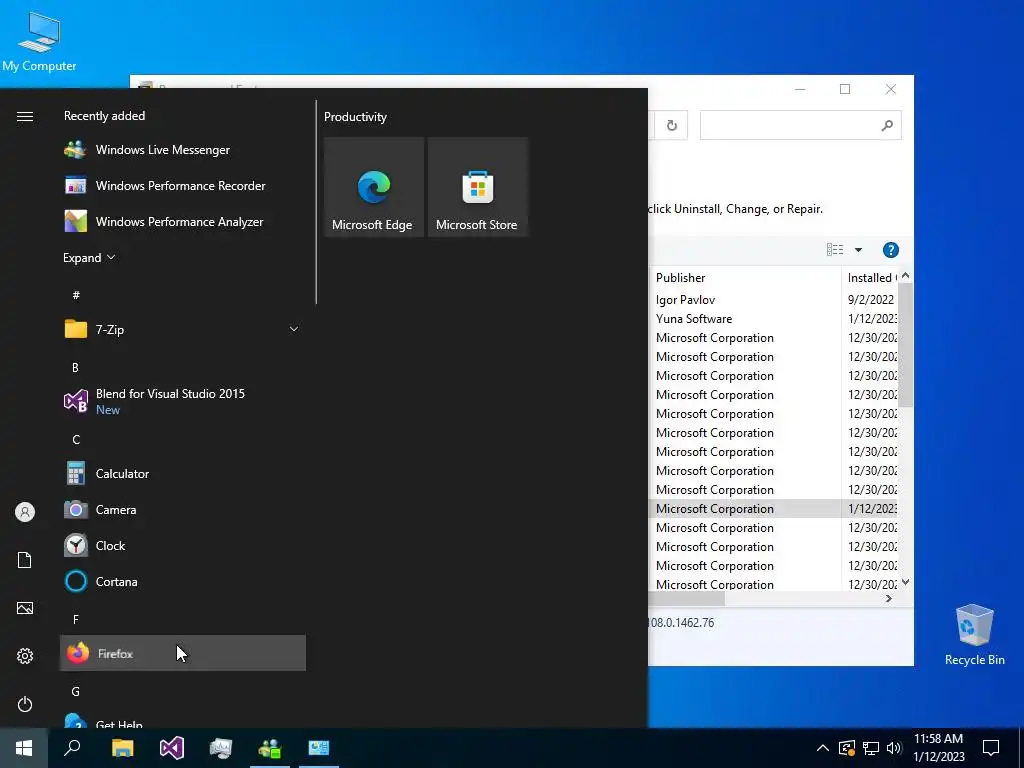Refresh the Programs and Features window
The height and width of the screenshot is (768, 1024).
pyautogui.click(x=671, y=125)
